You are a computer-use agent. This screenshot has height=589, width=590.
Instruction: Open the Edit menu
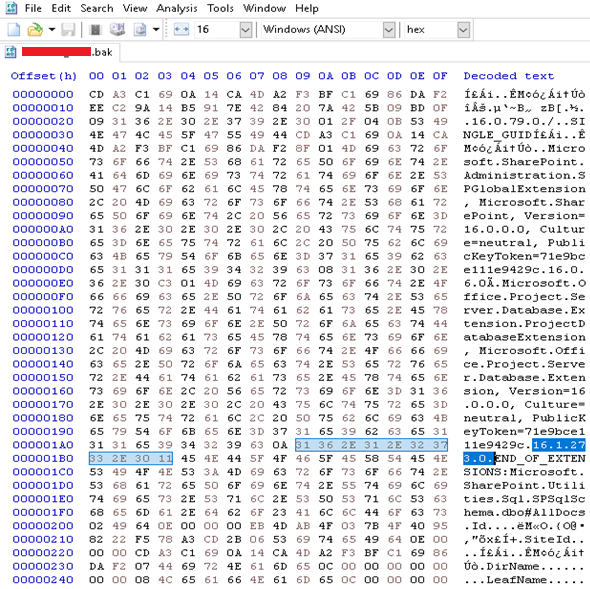point(61,8)
